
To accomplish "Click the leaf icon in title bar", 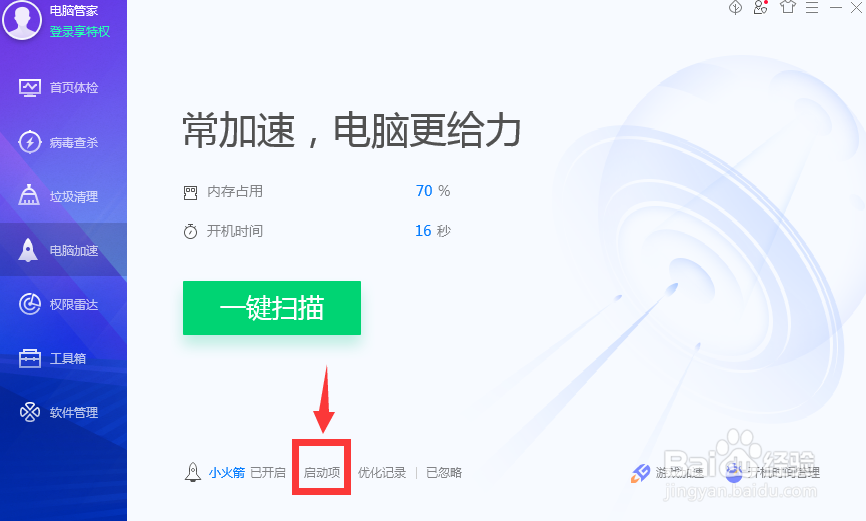I will (735, 7).
